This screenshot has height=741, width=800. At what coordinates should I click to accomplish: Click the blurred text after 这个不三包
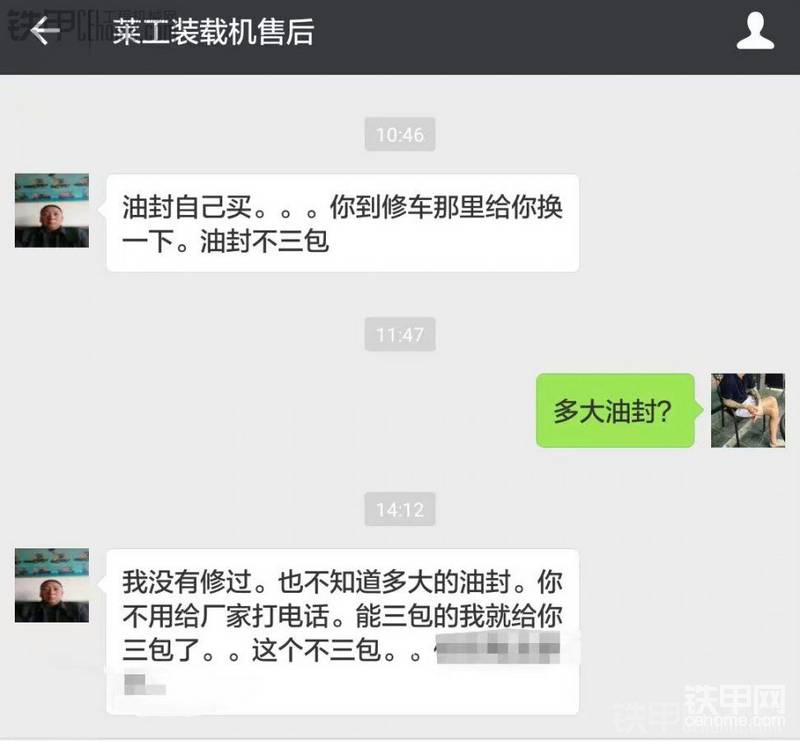498,648
